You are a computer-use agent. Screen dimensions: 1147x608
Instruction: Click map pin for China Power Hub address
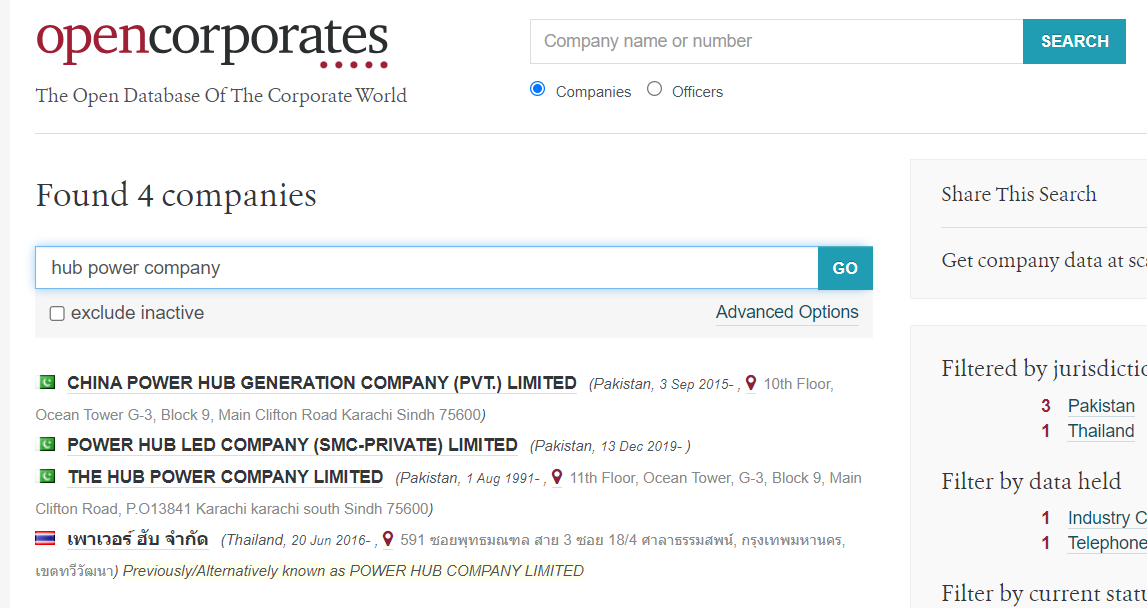(x=751, y=383)
